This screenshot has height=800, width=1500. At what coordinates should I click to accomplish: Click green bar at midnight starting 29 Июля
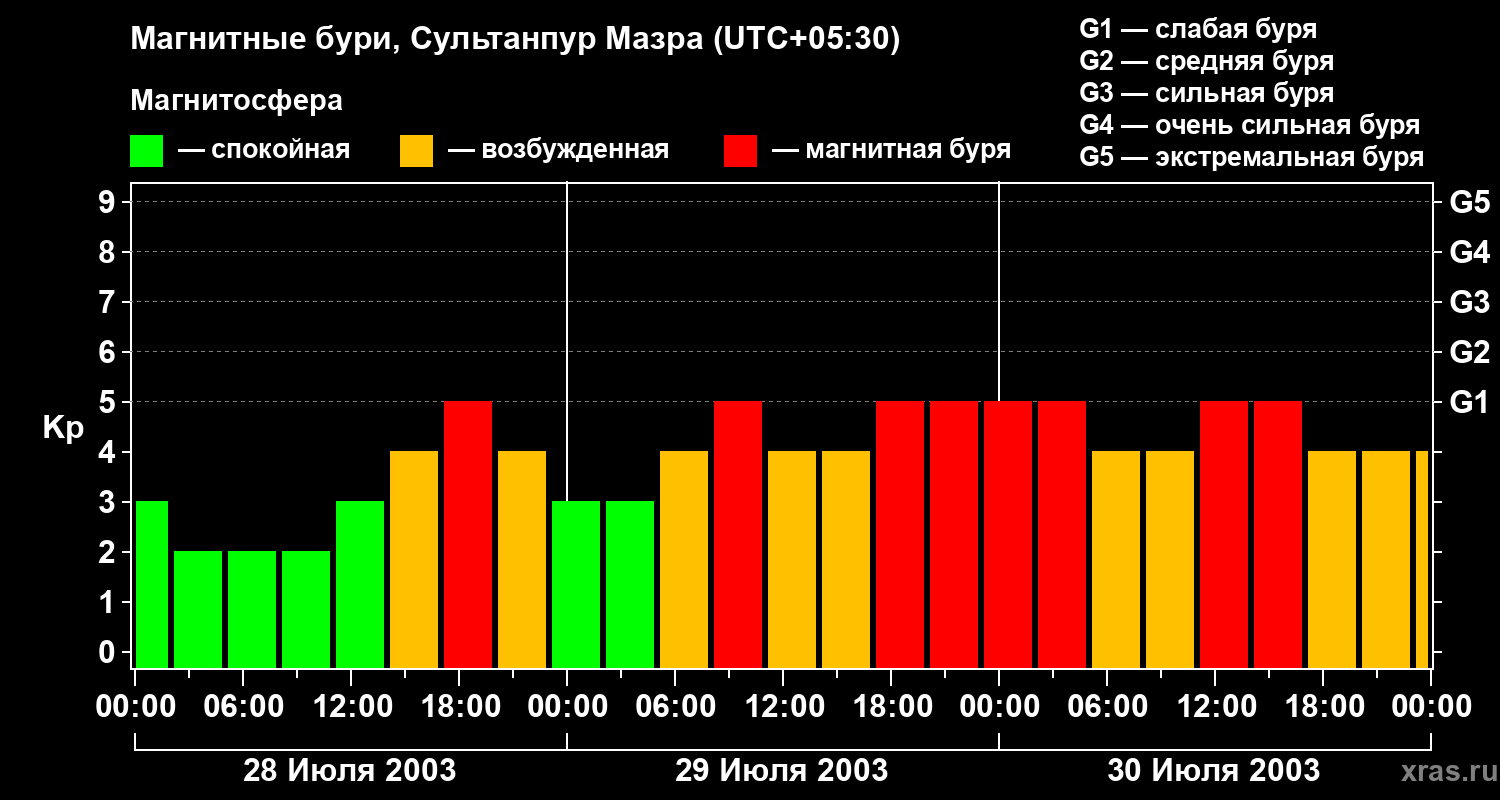576,585
